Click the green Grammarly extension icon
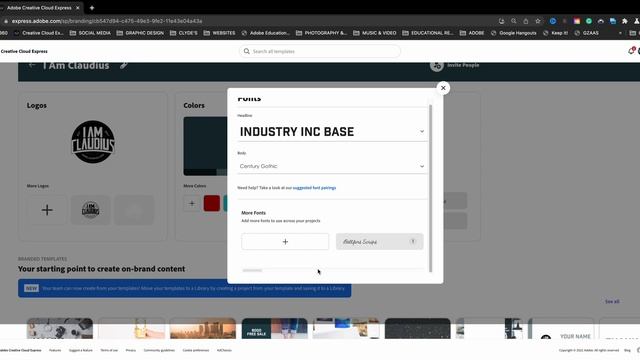The image size is (640, 360). tap(589, 21)
